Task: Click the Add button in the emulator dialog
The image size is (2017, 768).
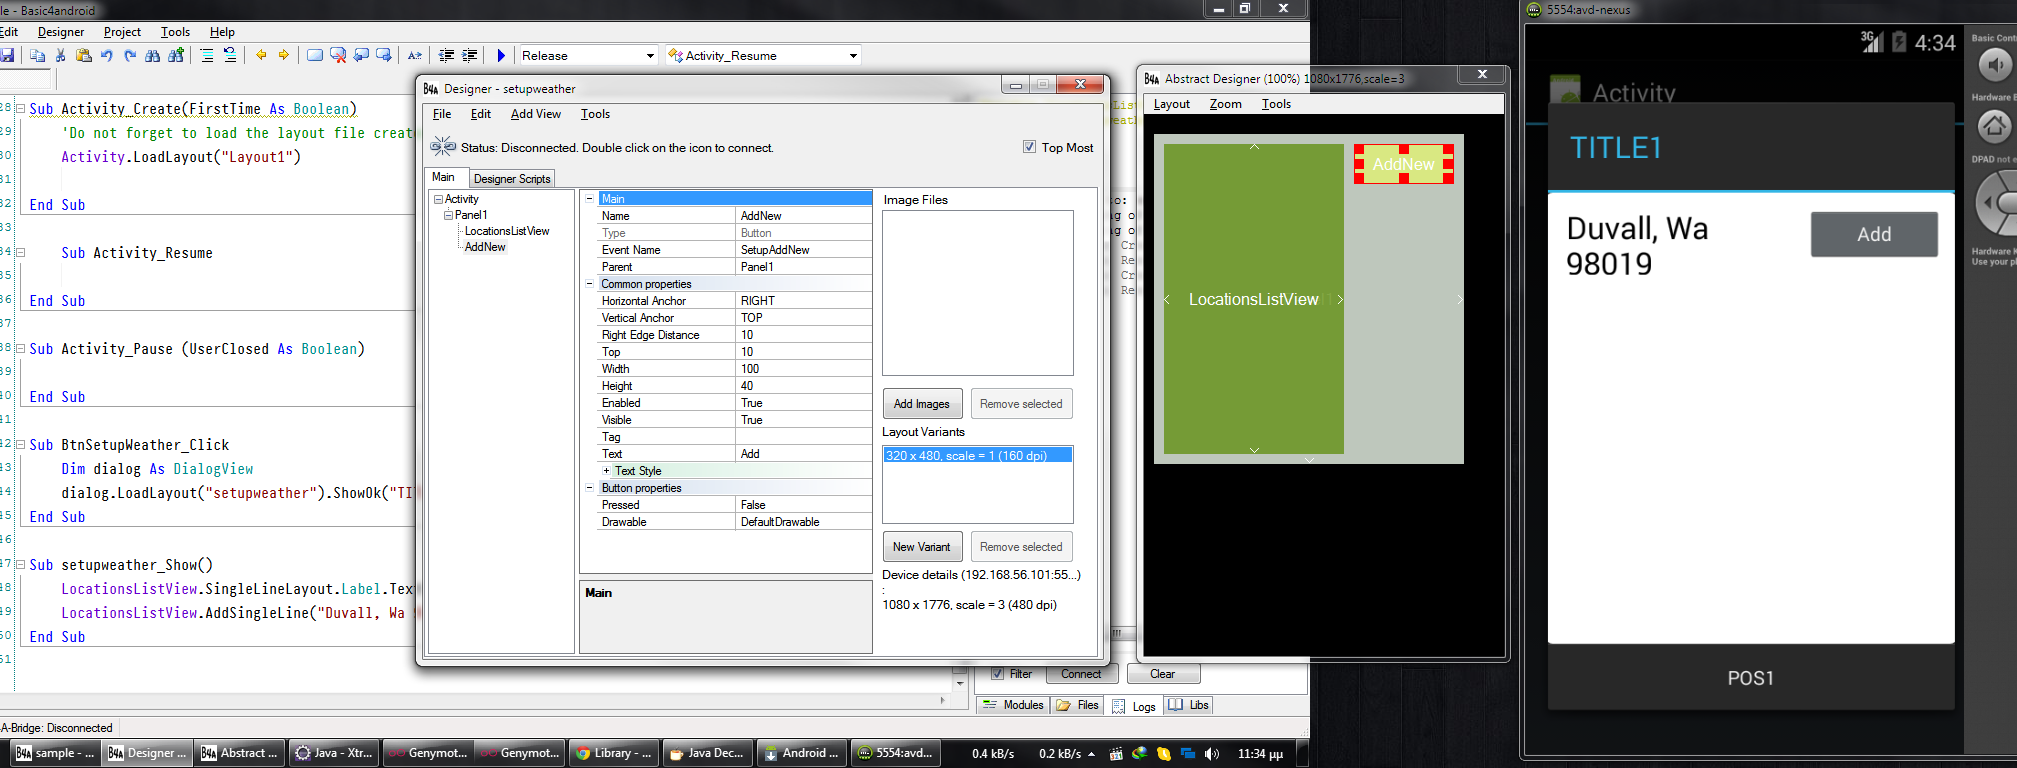Action: point(1874,234)
